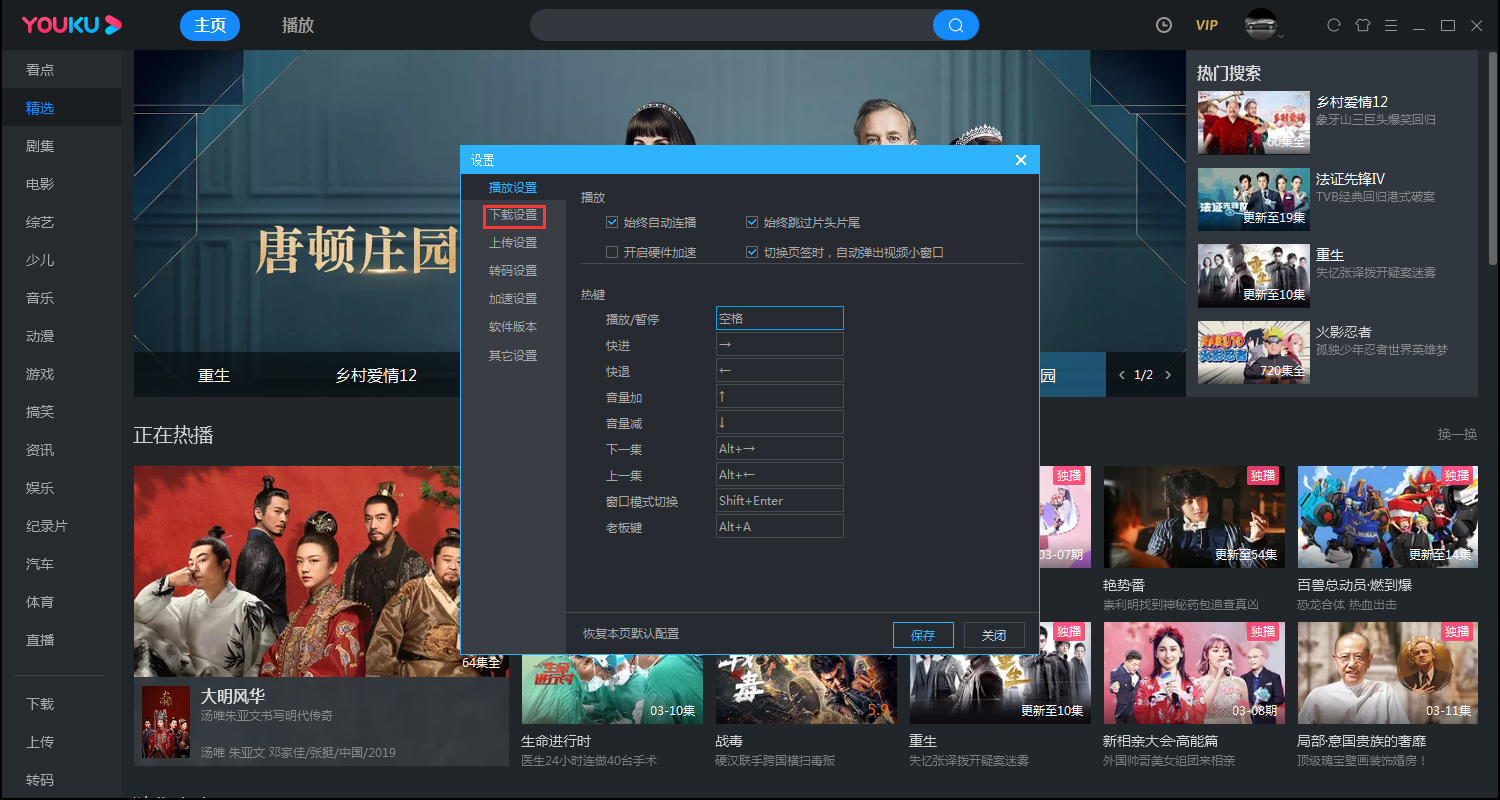Select 下载设置 in the settings sidebar
The height and width of the screenshot is (800, 1500).
(x=514, y=215)
